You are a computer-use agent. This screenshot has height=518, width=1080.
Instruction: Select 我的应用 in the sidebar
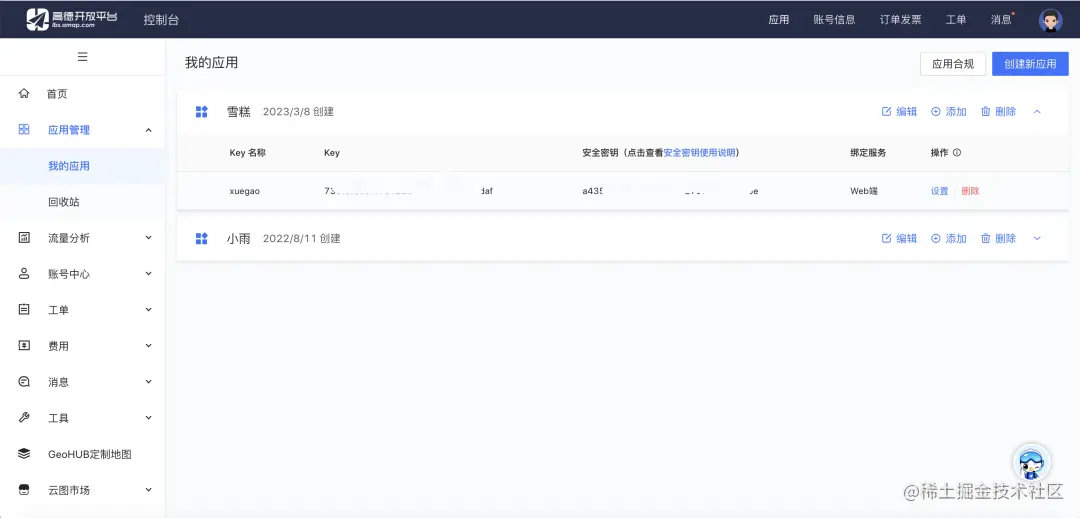pos(69,166)
